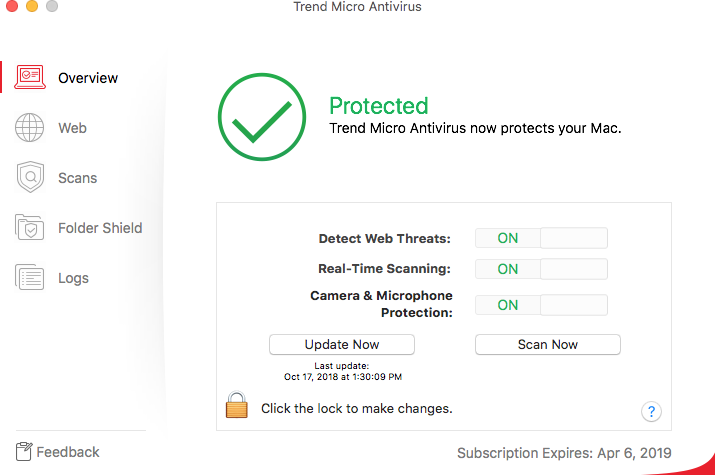Click the Overview laptop icon
Screen dimensions: 715x475
30,77
